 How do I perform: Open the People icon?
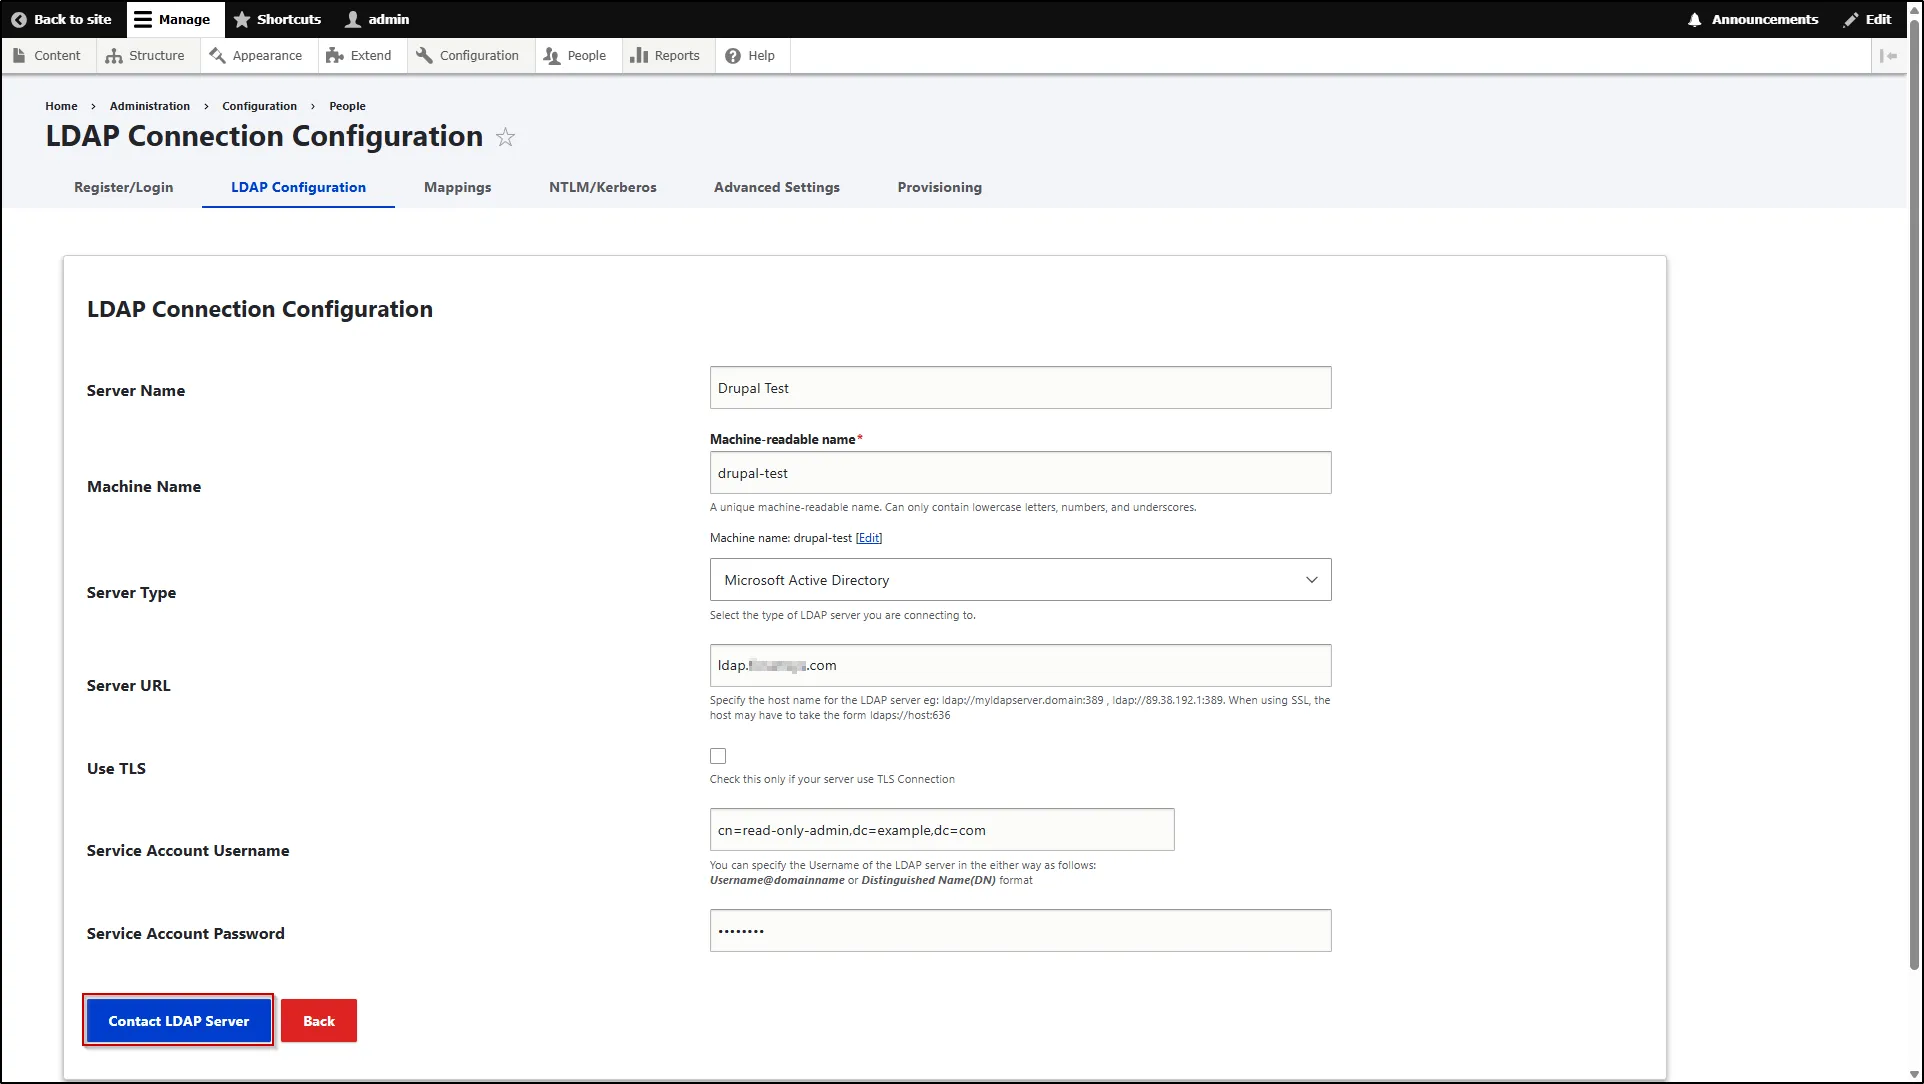click(551, 55)
